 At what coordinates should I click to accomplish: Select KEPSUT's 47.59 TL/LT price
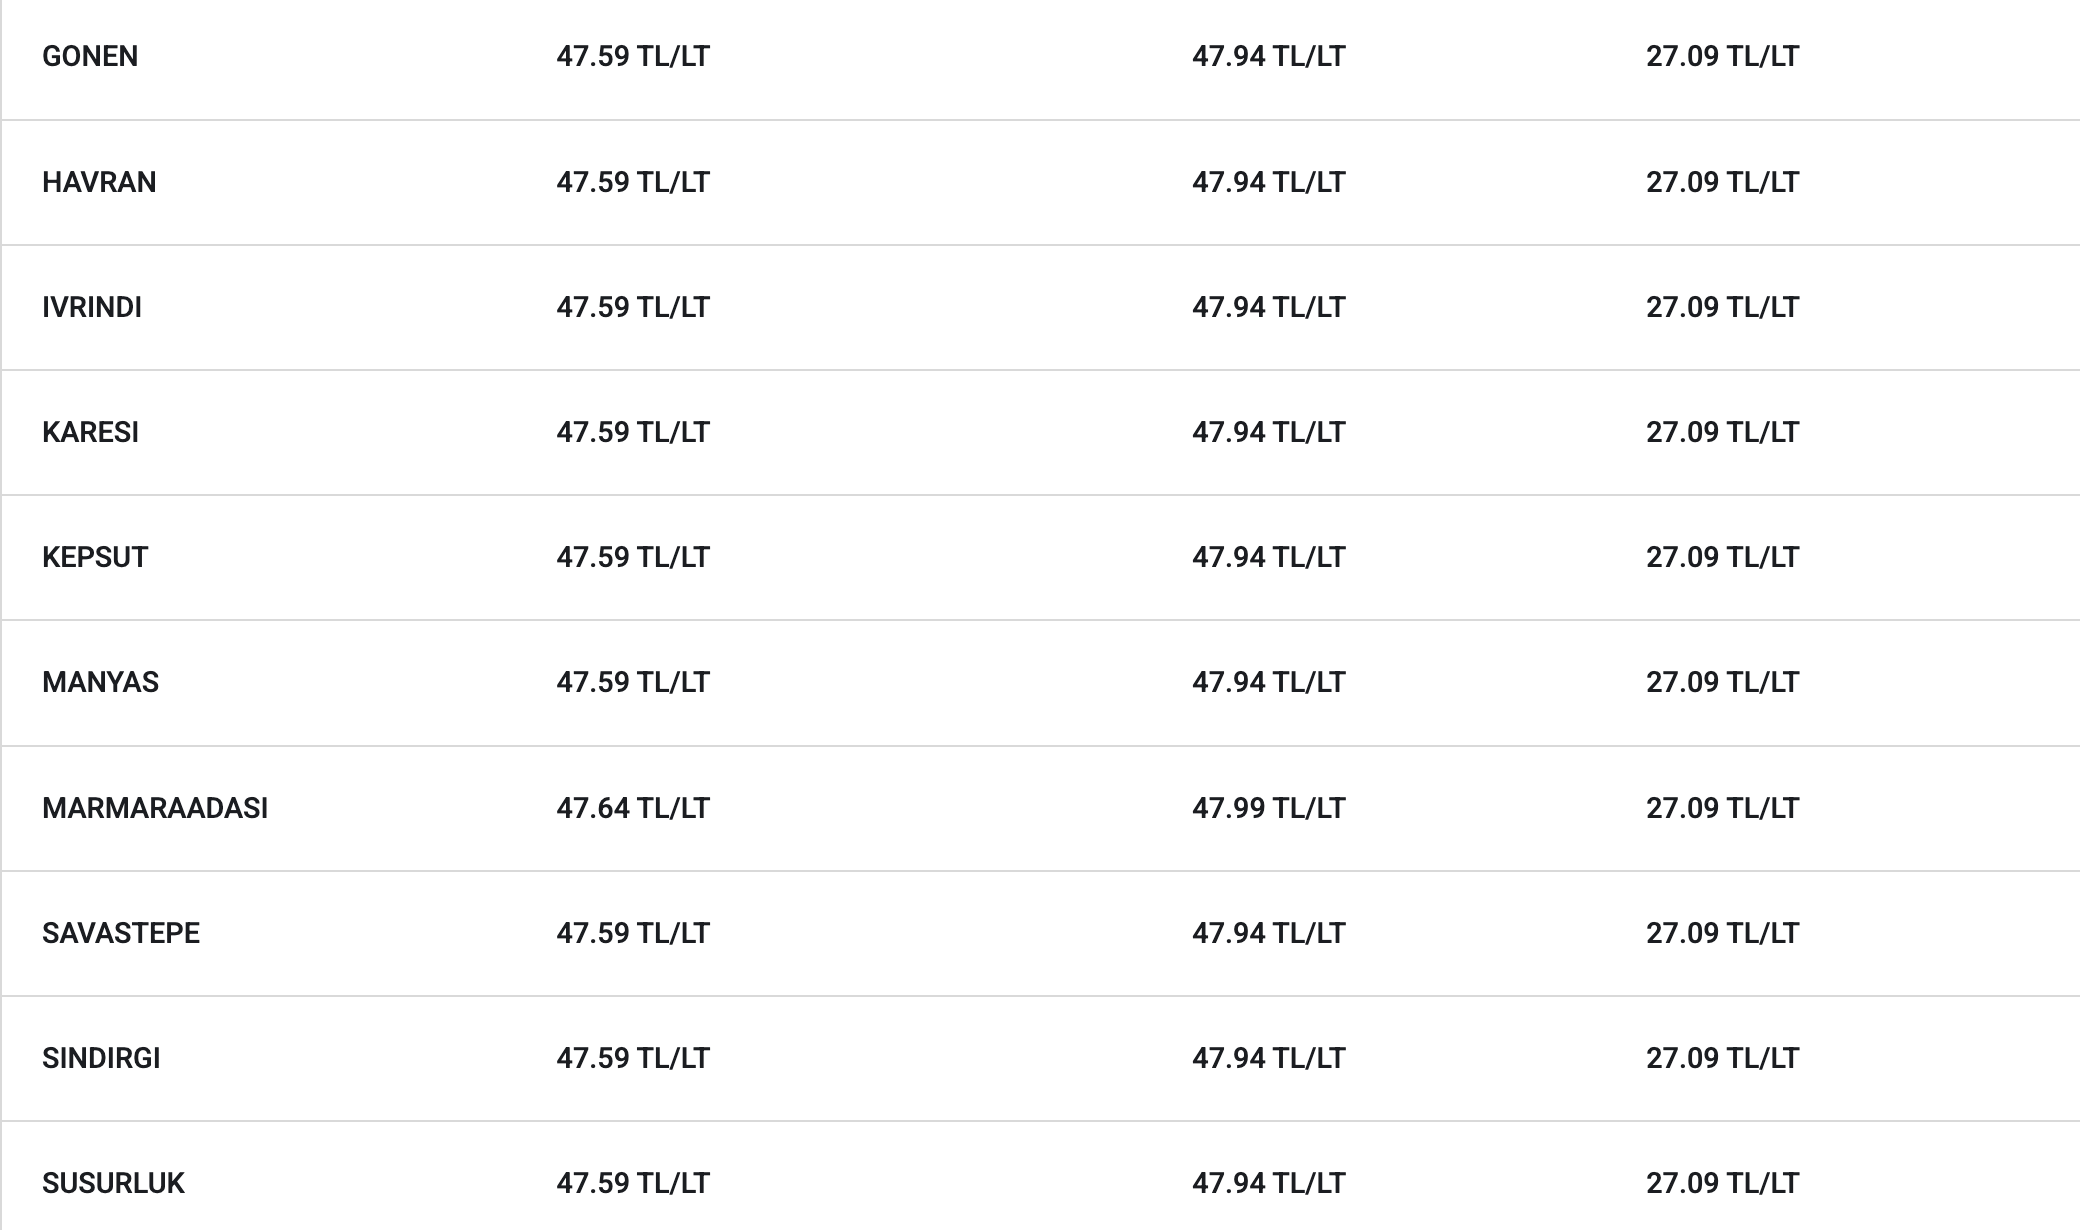[633, 557]
